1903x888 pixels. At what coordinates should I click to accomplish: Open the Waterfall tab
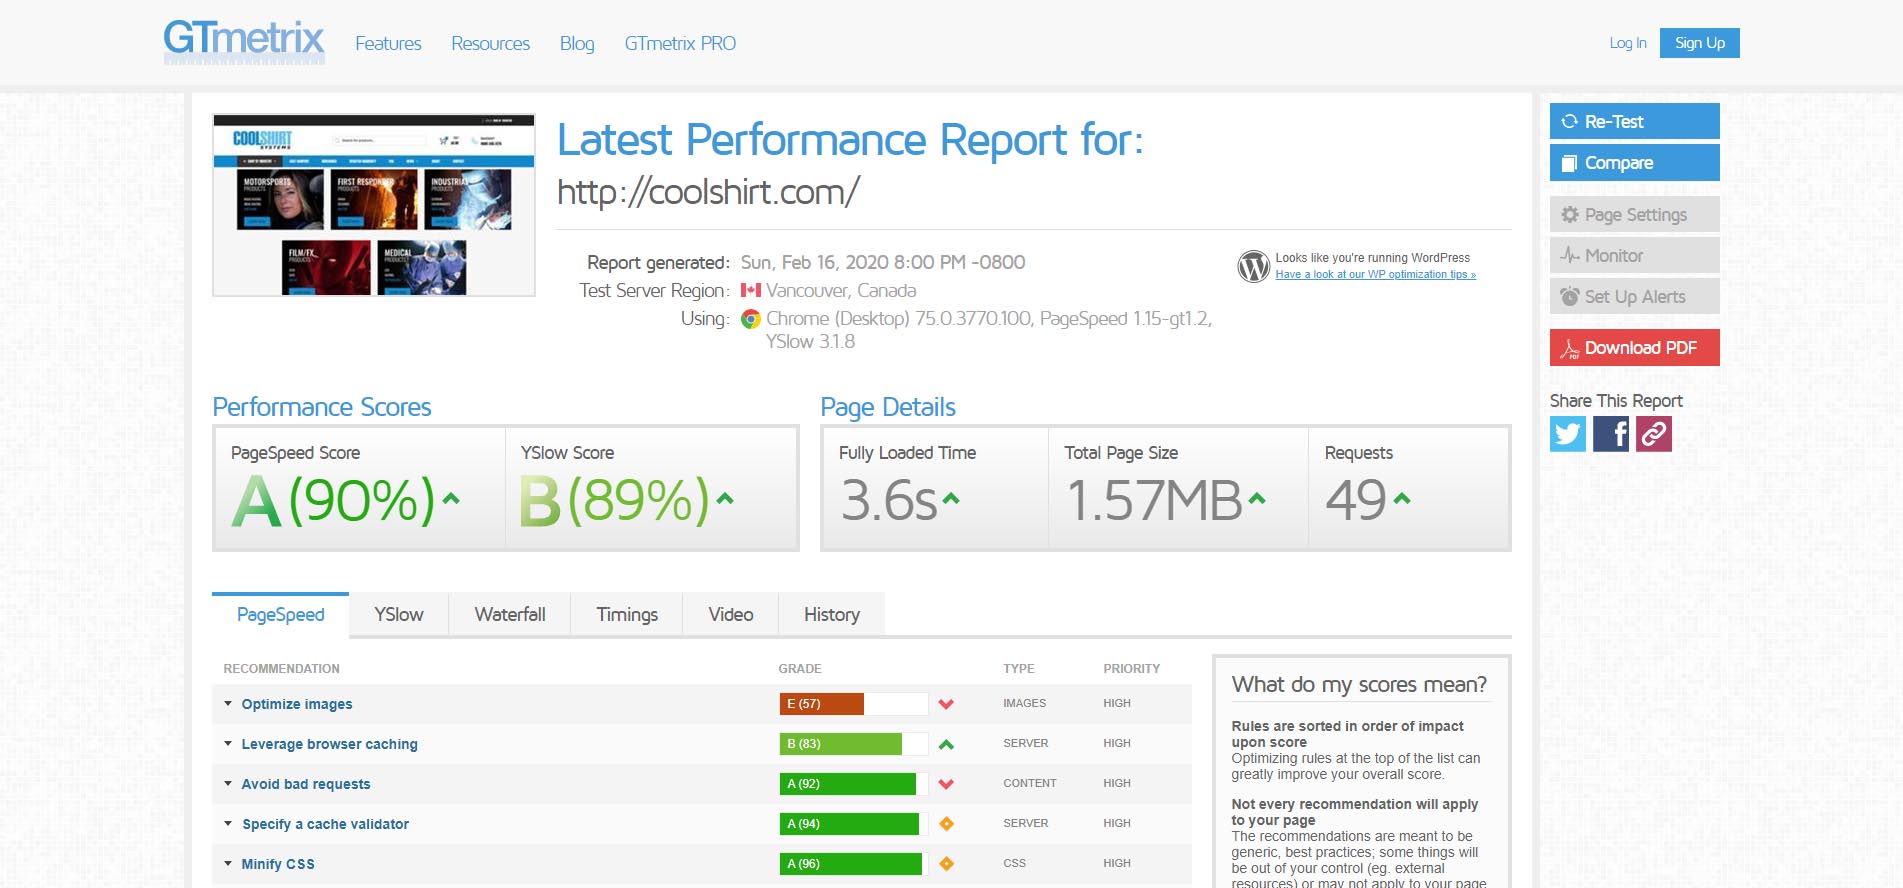tap(510, 615)
